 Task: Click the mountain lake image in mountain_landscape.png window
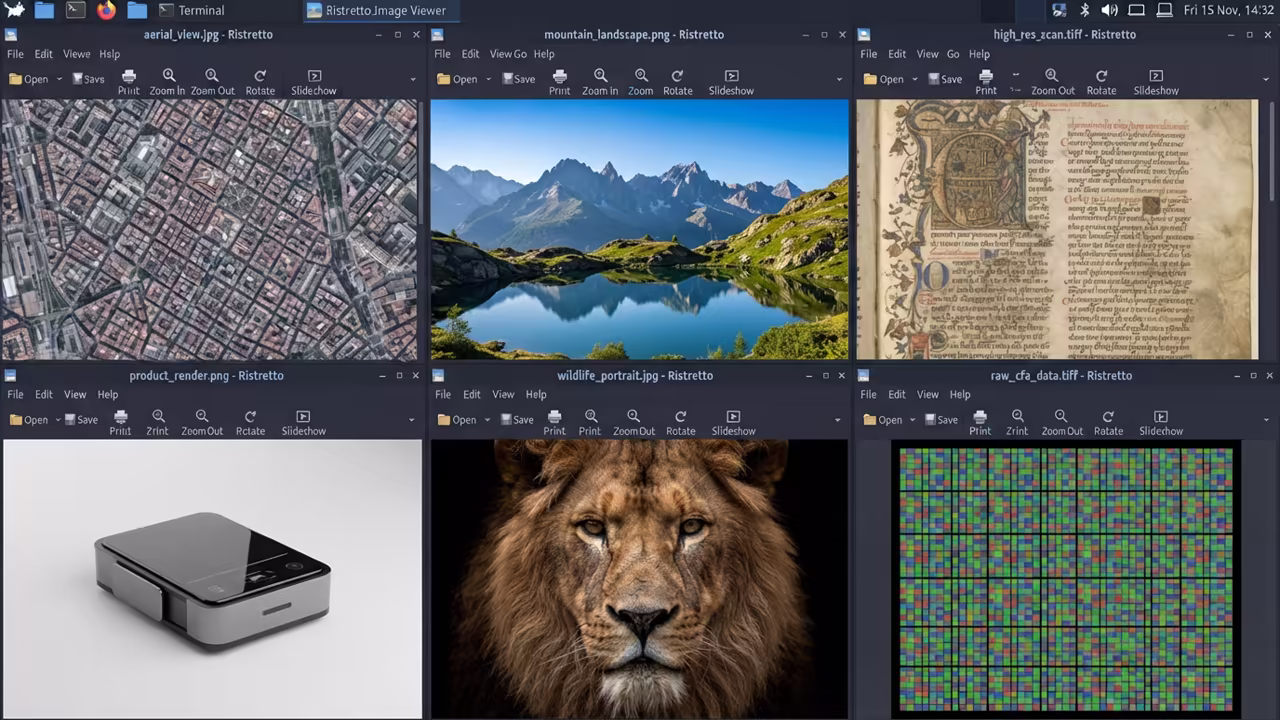[639, 229]
